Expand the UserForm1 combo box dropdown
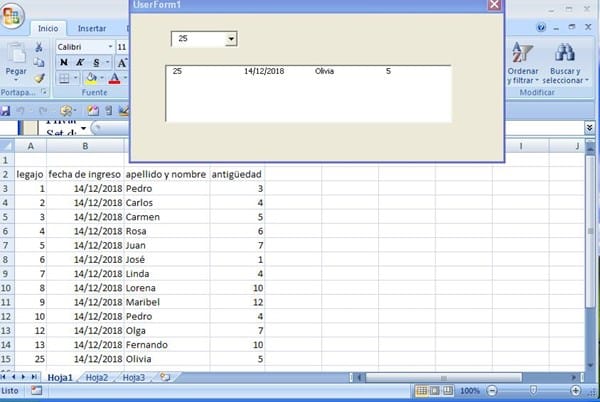The image size is (600, 402). (x=231, y=39)
